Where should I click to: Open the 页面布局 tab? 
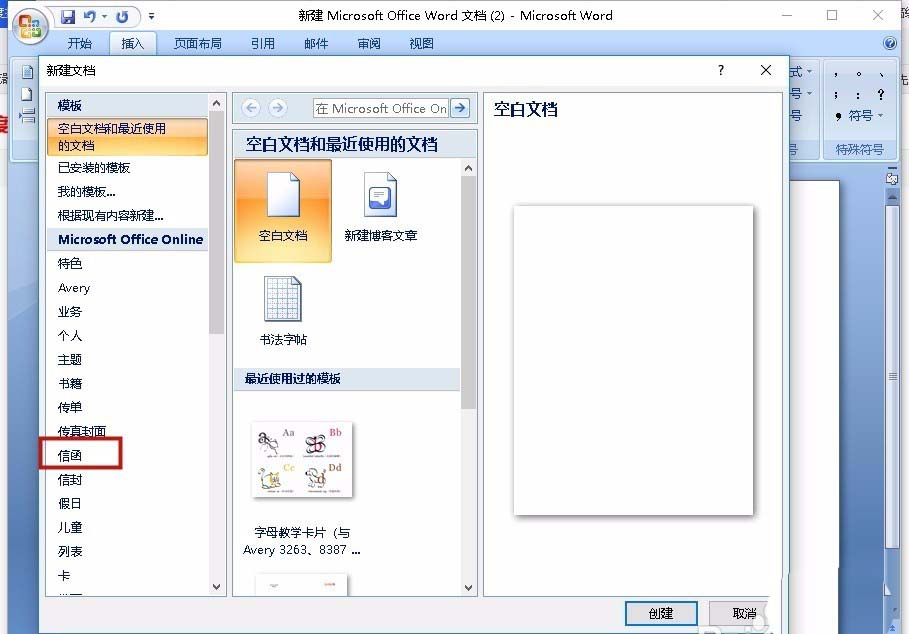click(x=198, y=43)
